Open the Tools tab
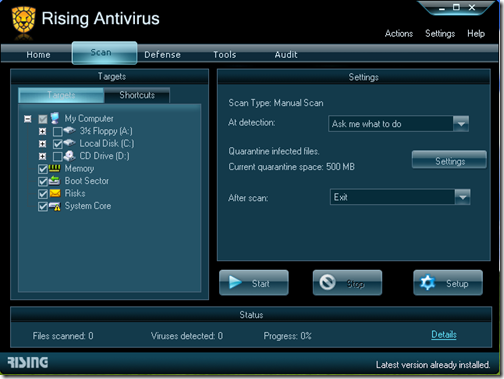The width and height of the screenshot is (504, 379). click(x=225, y=55)
